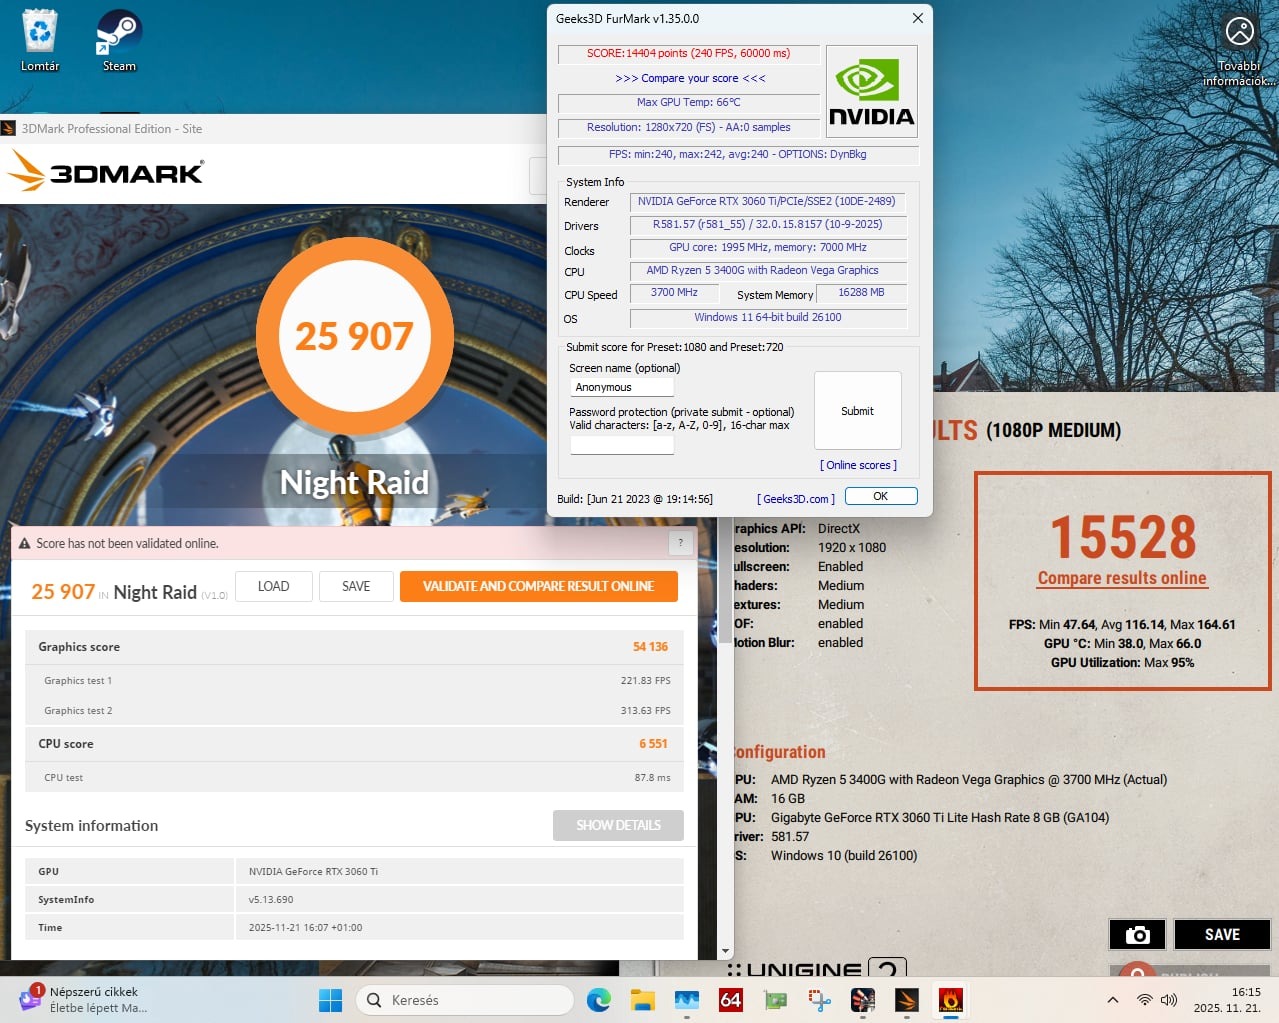
Task: Open Wi-Fi network tray icon
Action: [x=1145, y=1000]
